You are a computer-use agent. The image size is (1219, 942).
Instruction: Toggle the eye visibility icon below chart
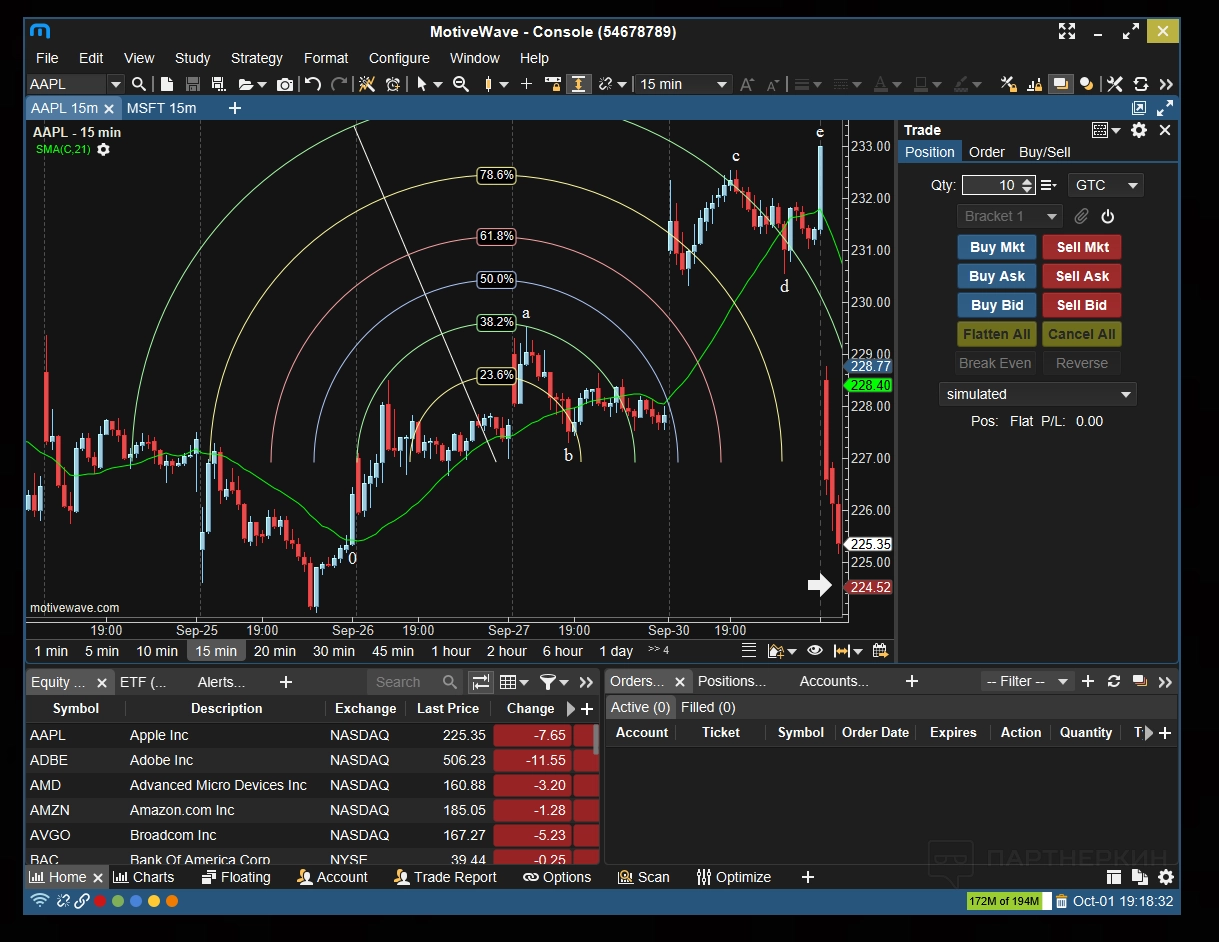click(x=815, y=651)
